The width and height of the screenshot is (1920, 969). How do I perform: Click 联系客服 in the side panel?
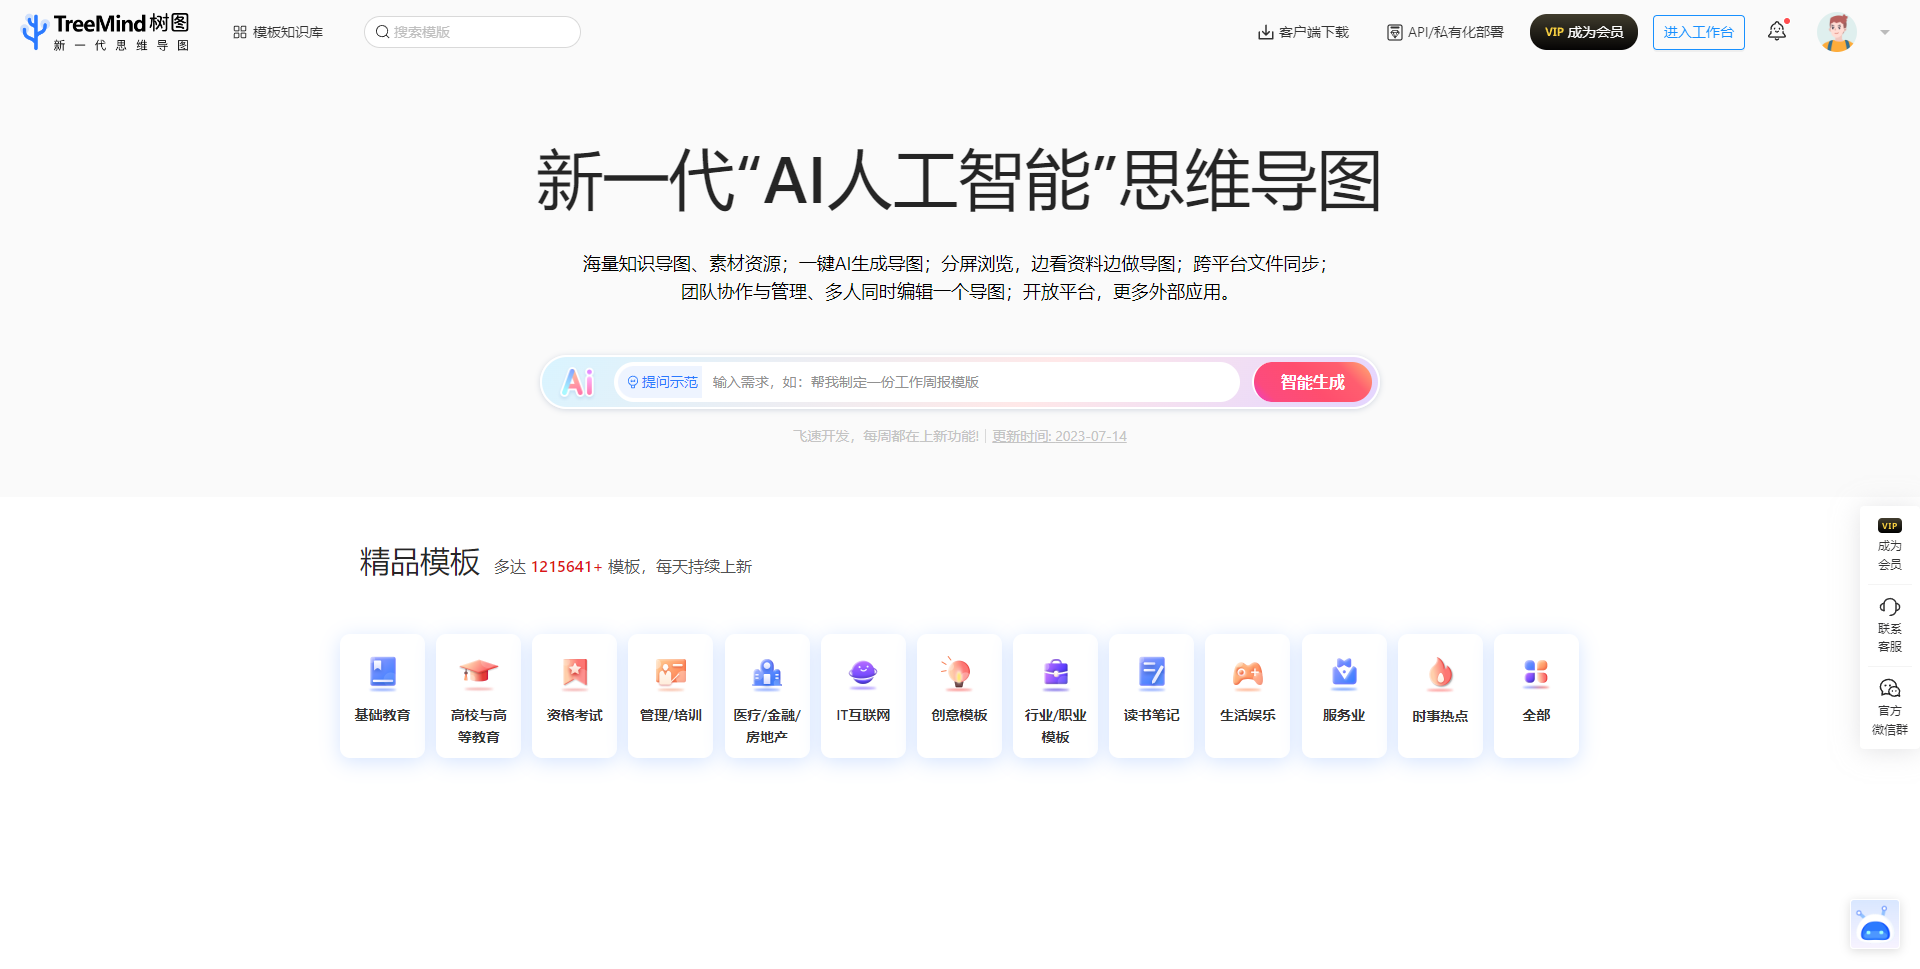coord(1889,625)
